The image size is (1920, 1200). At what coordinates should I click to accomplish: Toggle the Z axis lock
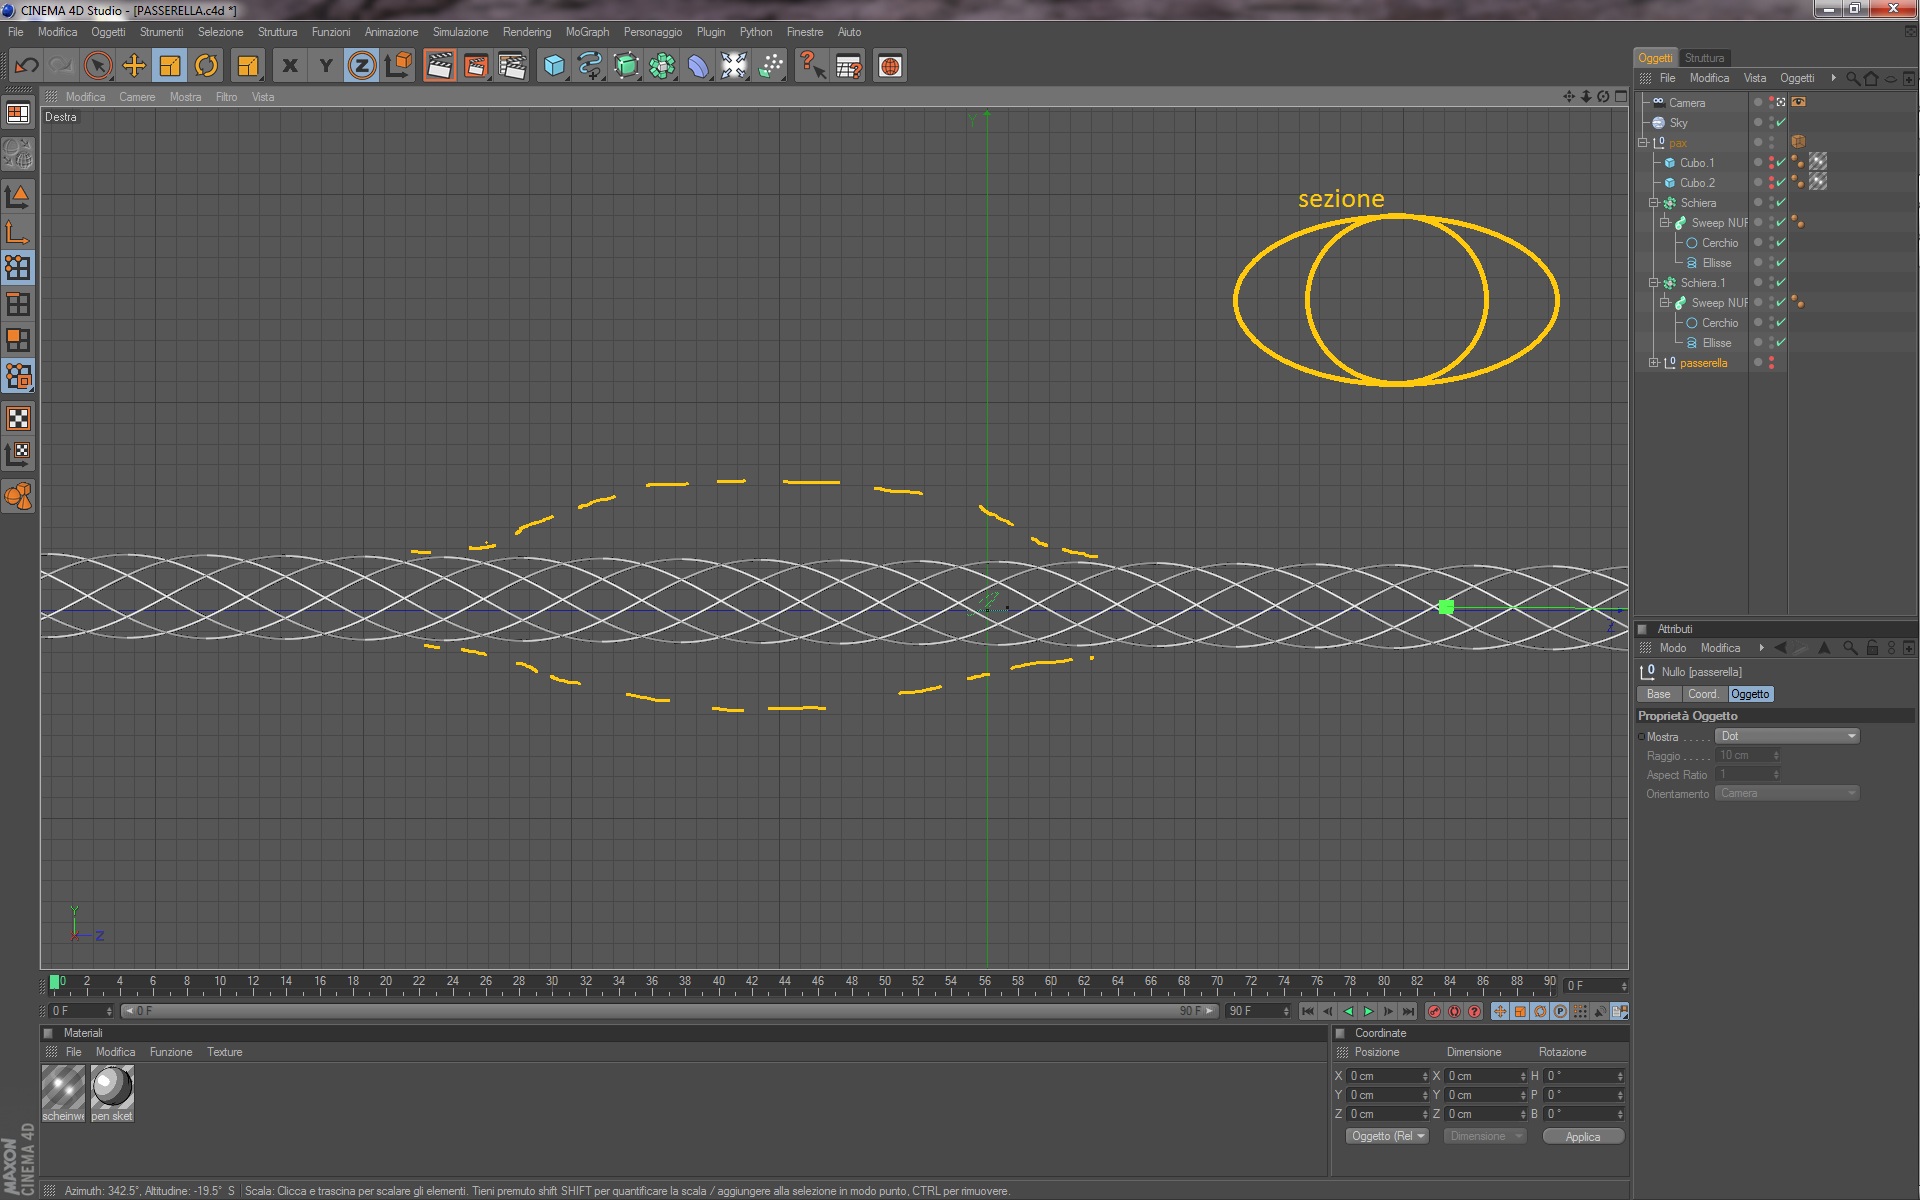[361, 66]
